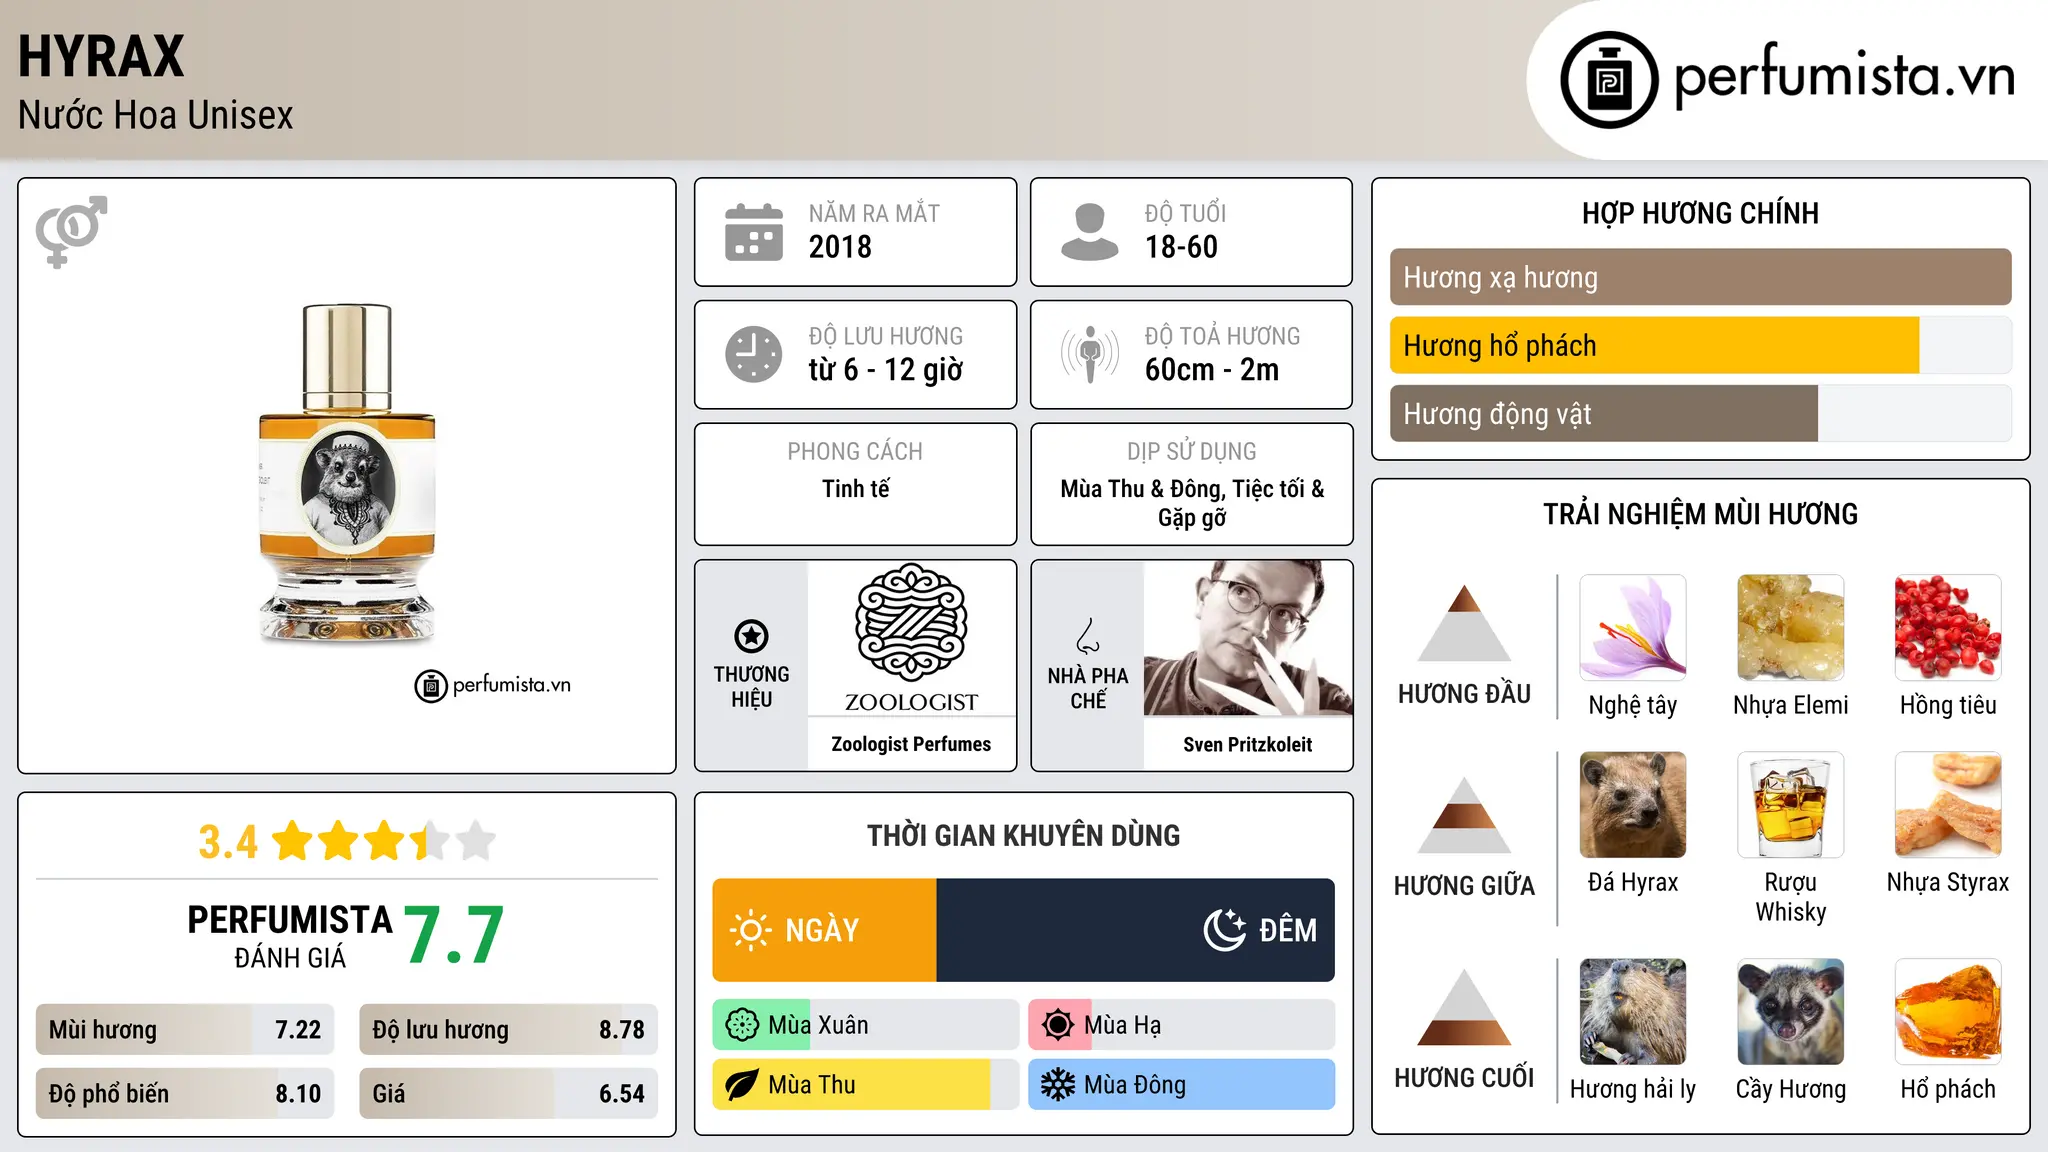Select the Nghệ tây saffron note image
This screenshot has width=2048, height=1152.
point(1633,628)
